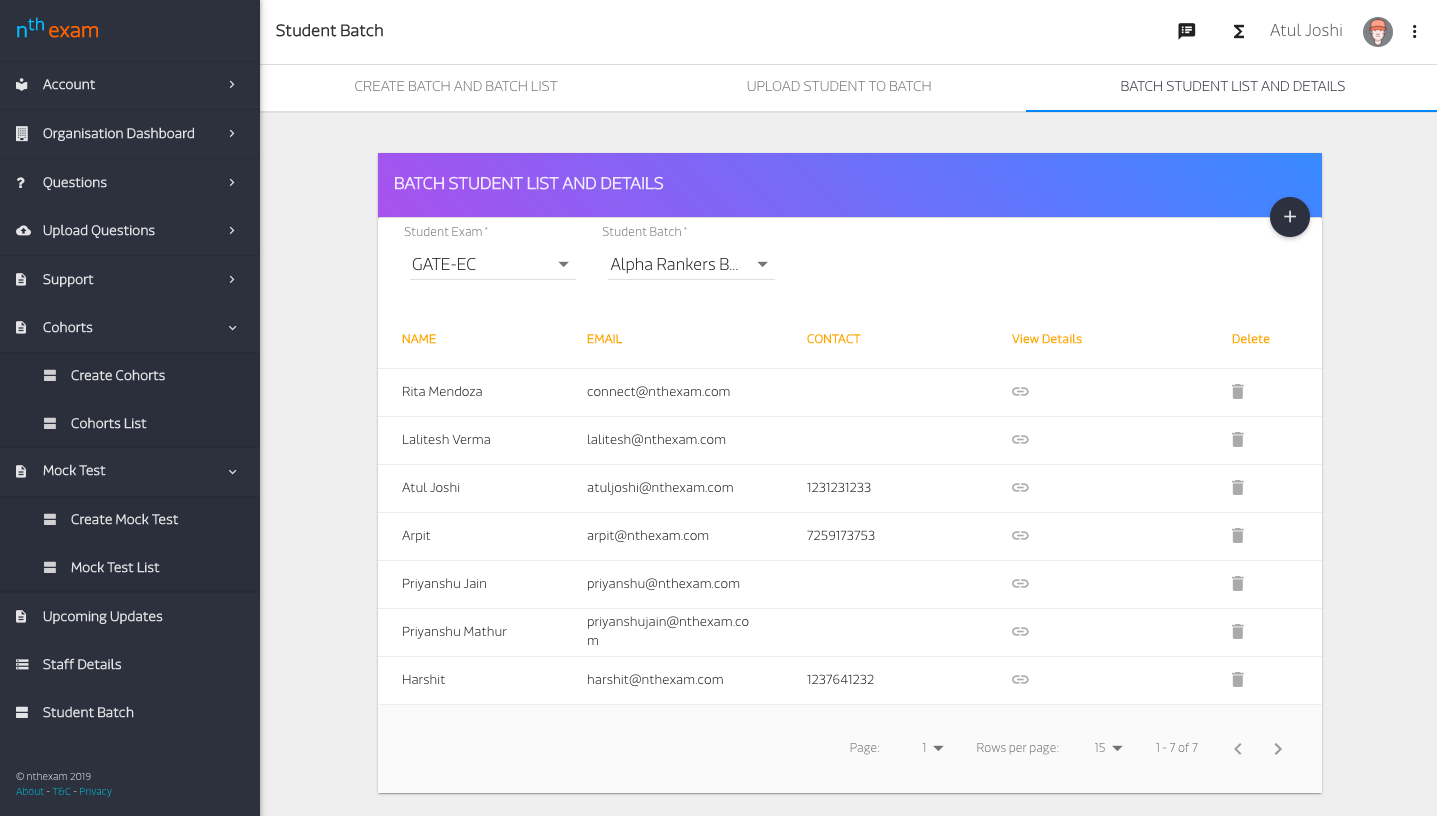Open the three-dot more options menu
This screenshot has width=1437, height=816.
coord(1414,31)
